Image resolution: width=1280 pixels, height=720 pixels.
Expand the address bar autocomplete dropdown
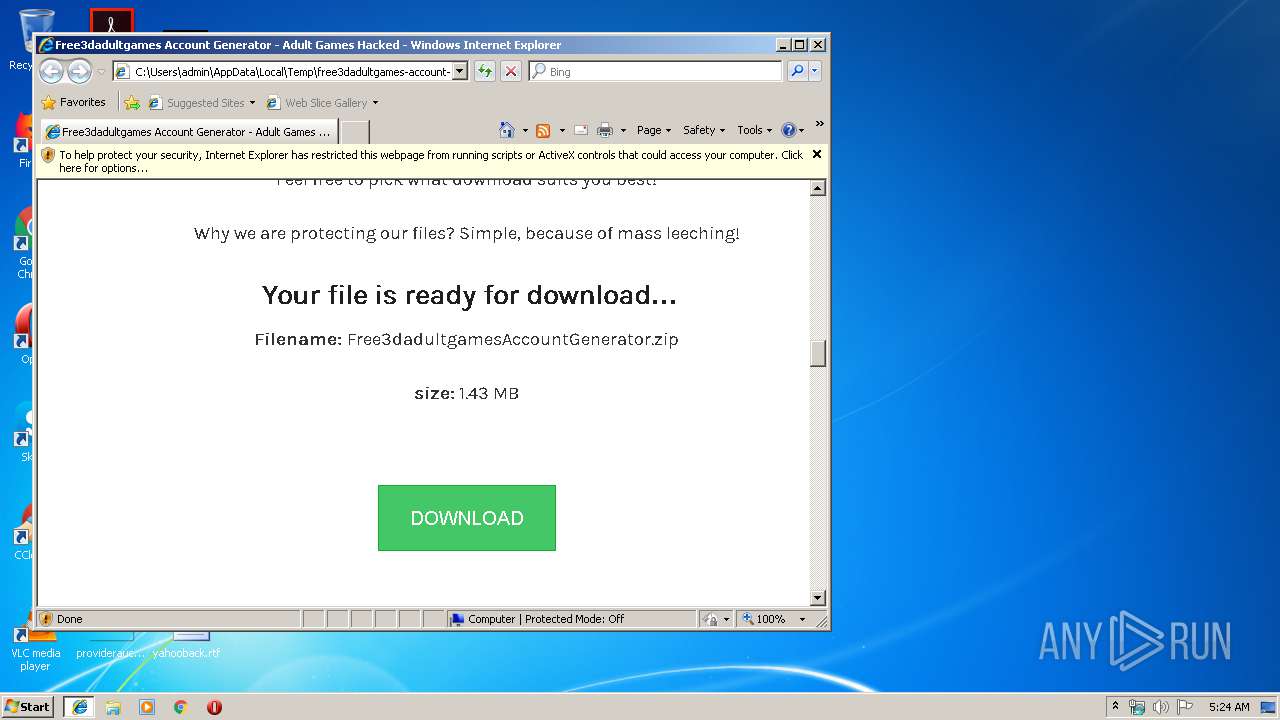click(459, 71)
